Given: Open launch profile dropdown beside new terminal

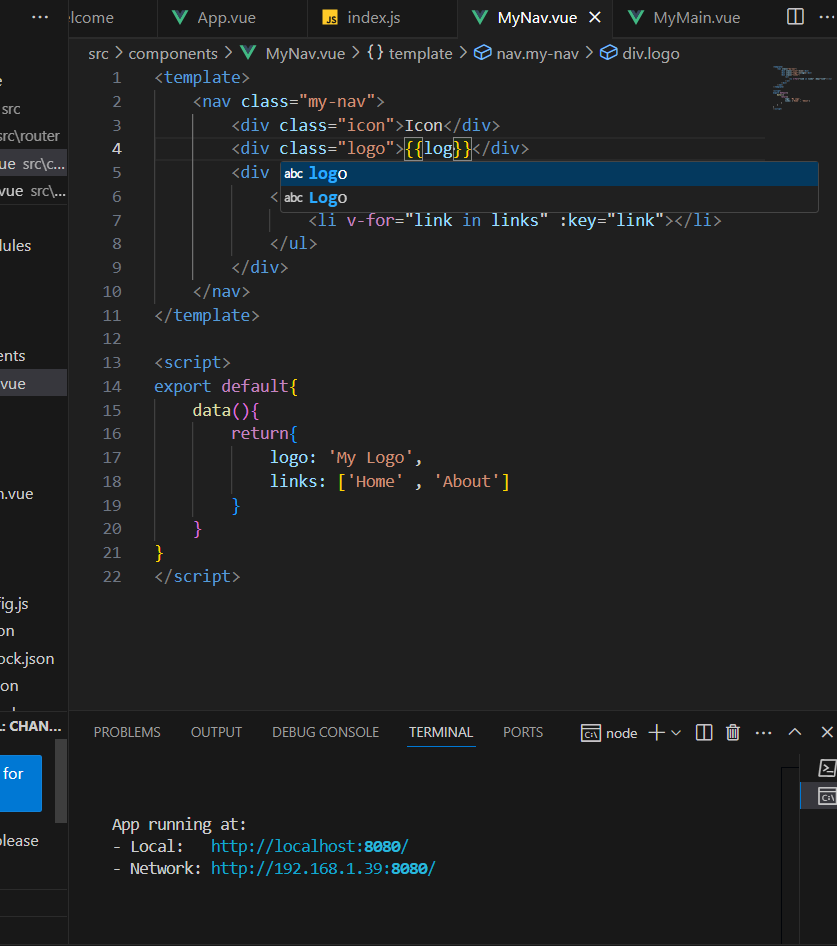Looking at the screenshot, I should pos(676,733).
